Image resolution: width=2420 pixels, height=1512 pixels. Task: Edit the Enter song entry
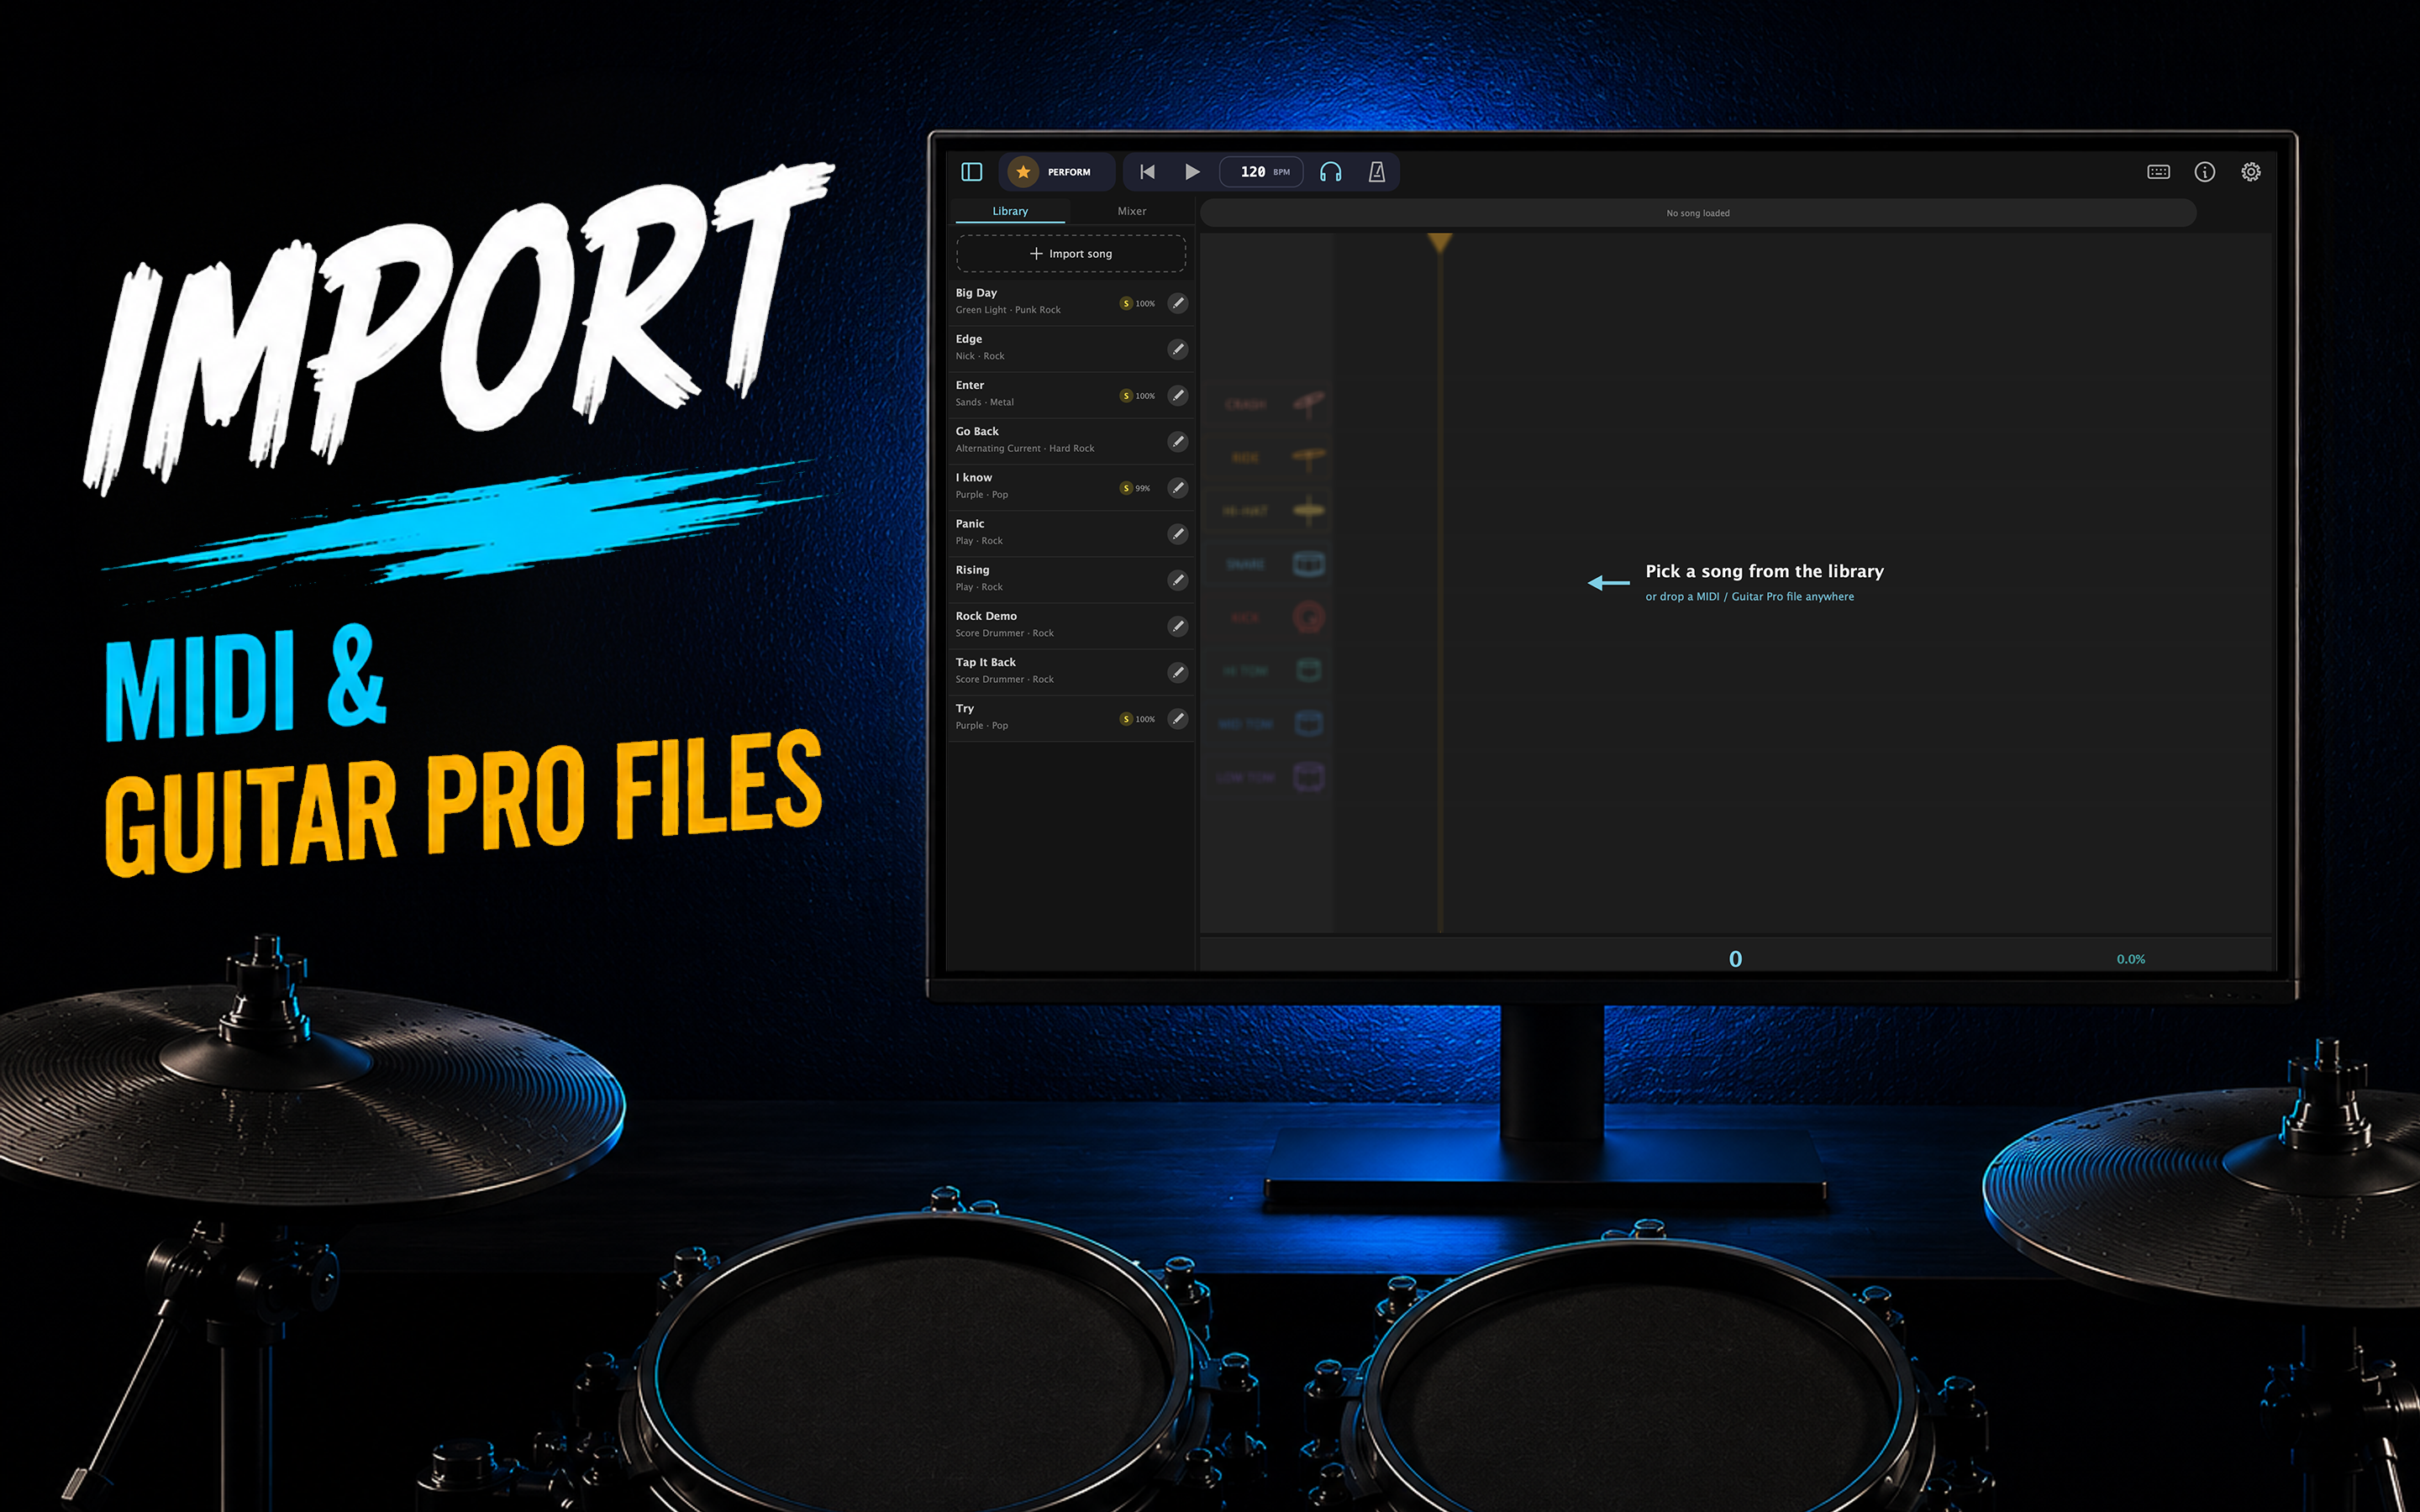pos(1178,395)
